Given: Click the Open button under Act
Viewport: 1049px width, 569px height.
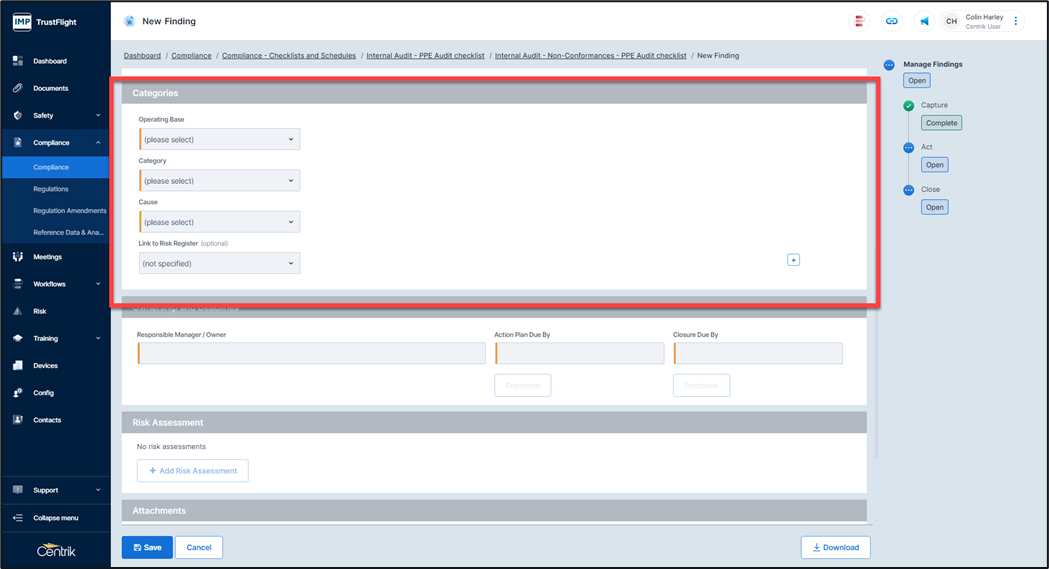Looking at the screenshot, I should 935,165.
